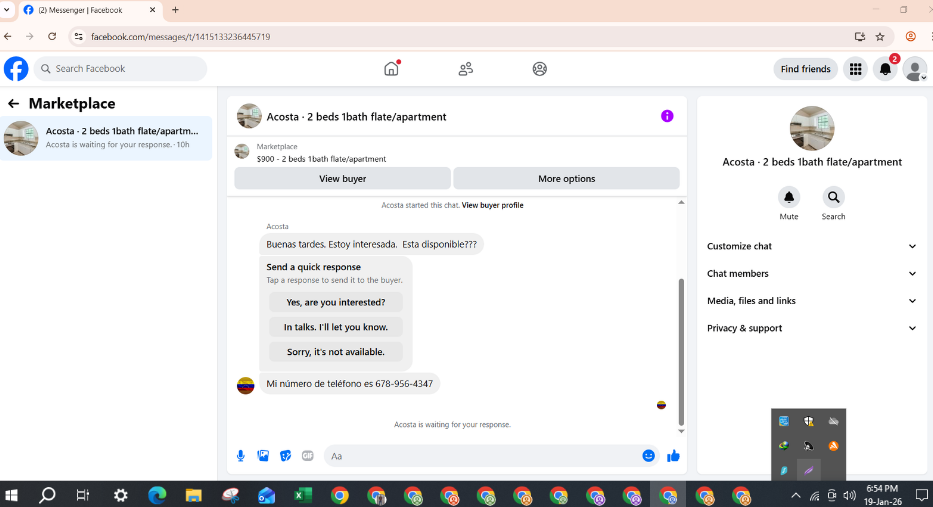Screen dimensions: 933x507
Task: Expand the Customize chat section
Action: point(812,246)
